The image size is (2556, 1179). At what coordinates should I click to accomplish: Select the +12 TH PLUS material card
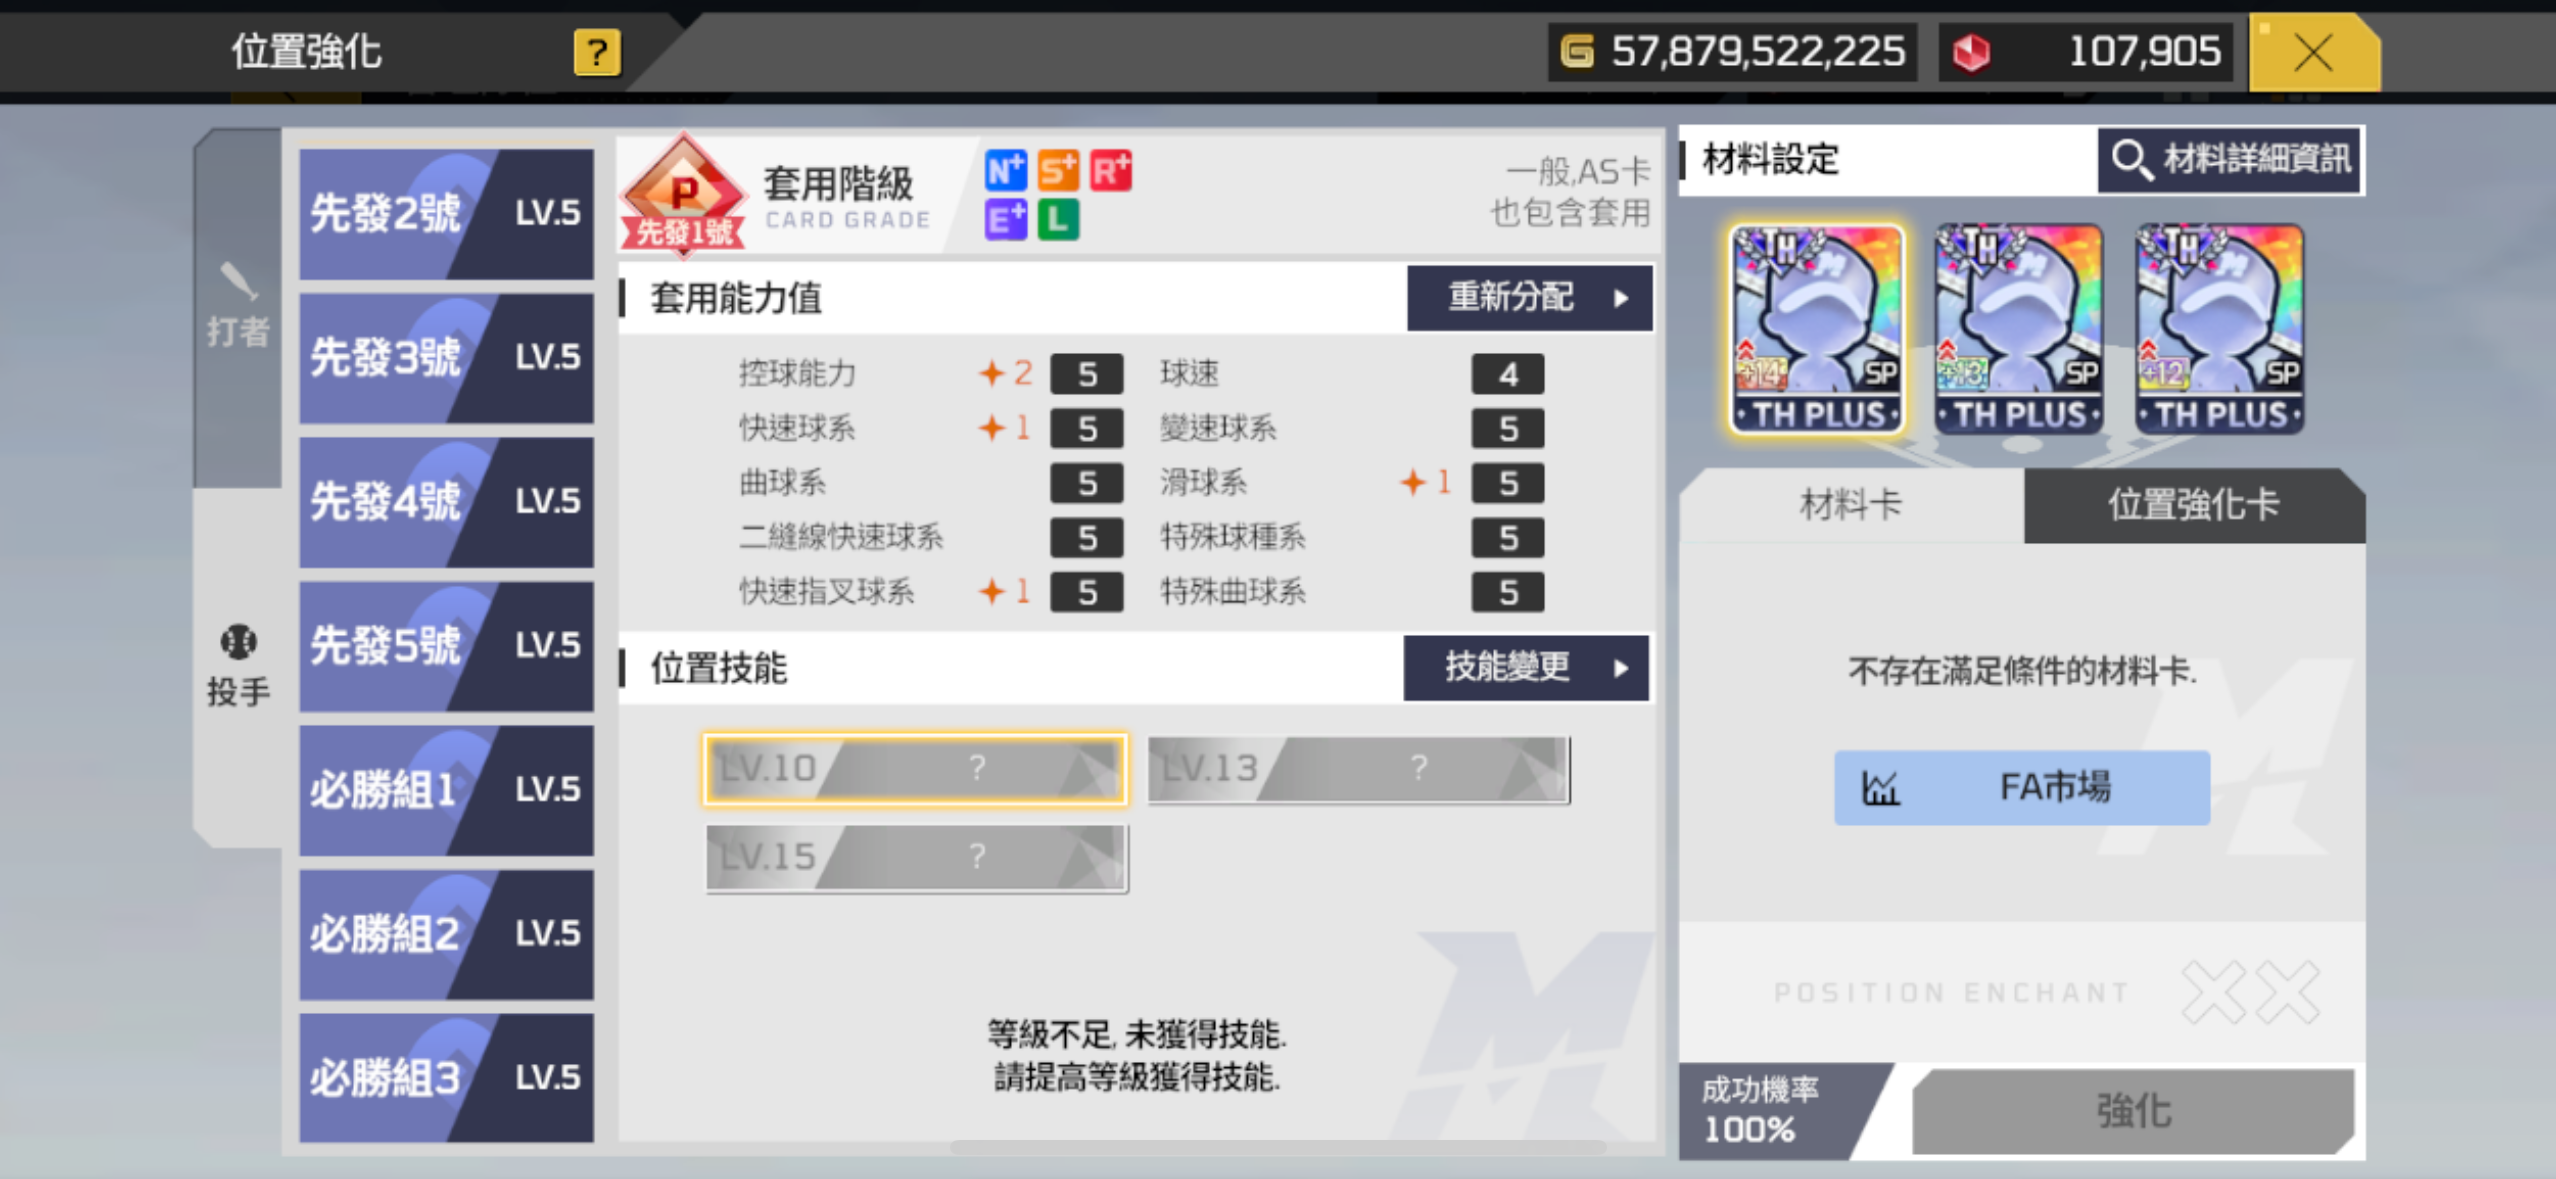(2219, 329)
